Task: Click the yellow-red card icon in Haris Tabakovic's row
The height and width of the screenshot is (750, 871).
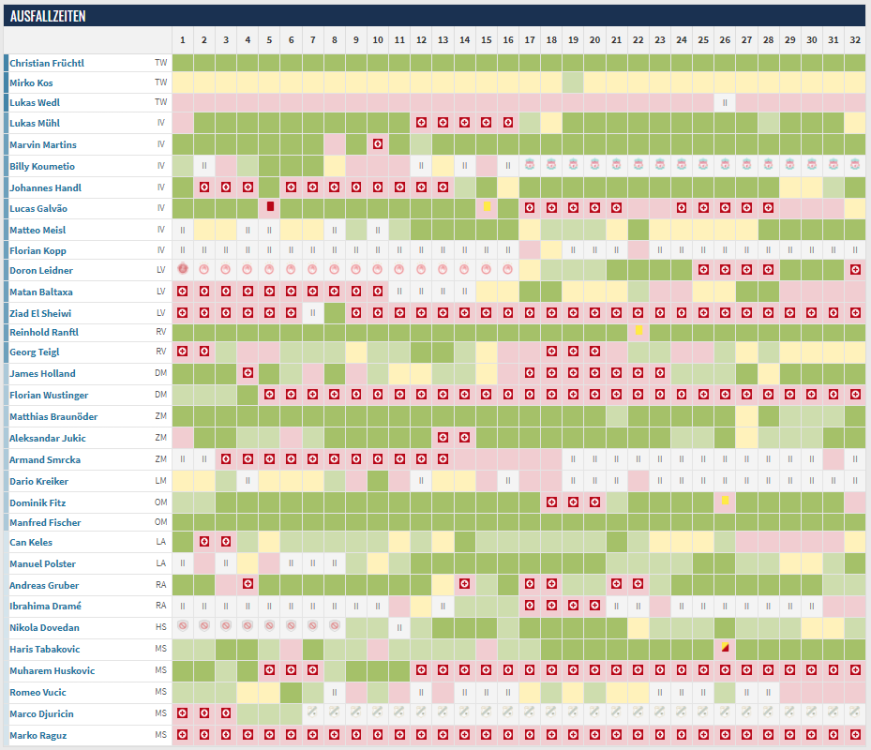Action: pos(725,647)
